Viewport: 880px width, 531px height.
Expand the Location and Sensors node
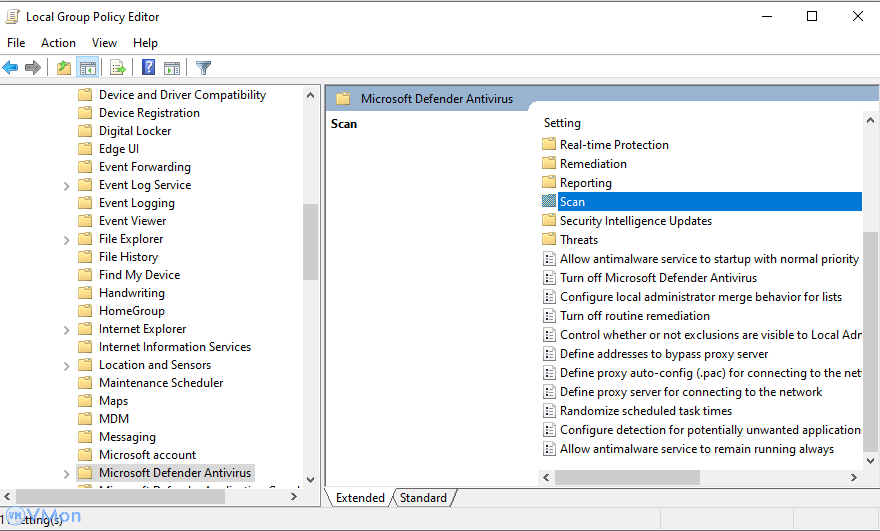coord(66,365)
